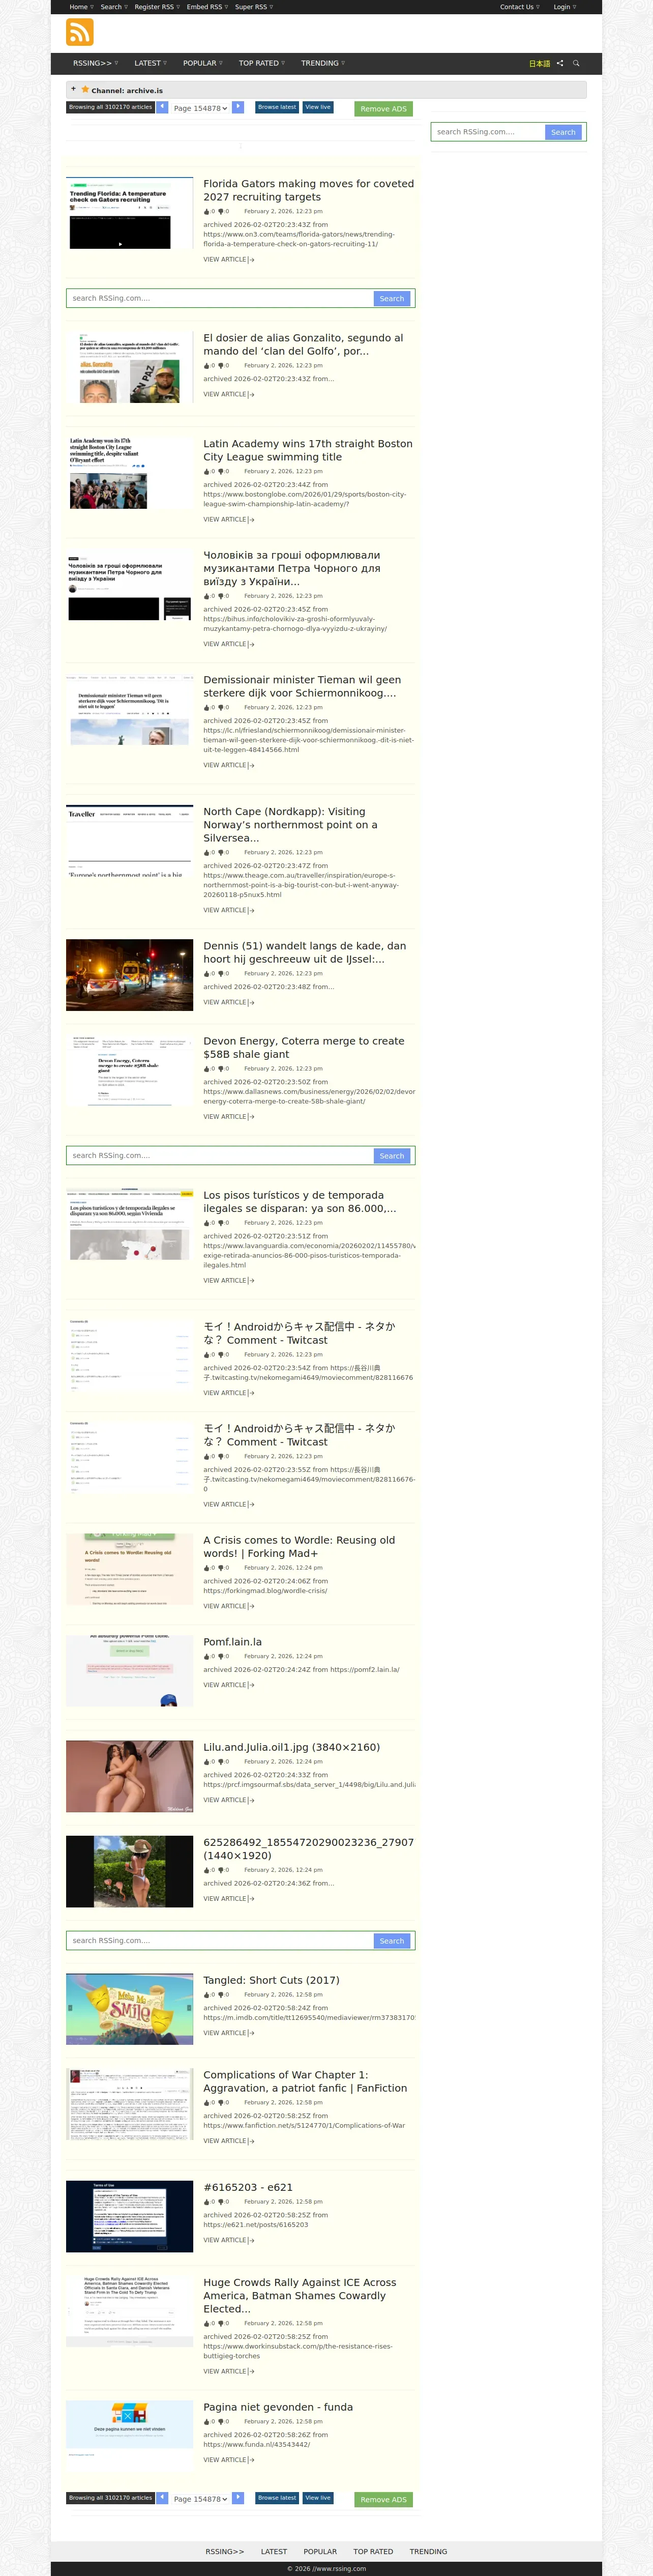Click the green Remove ADS button at bottom
653x2576 pixels.
click(383, 2499)
